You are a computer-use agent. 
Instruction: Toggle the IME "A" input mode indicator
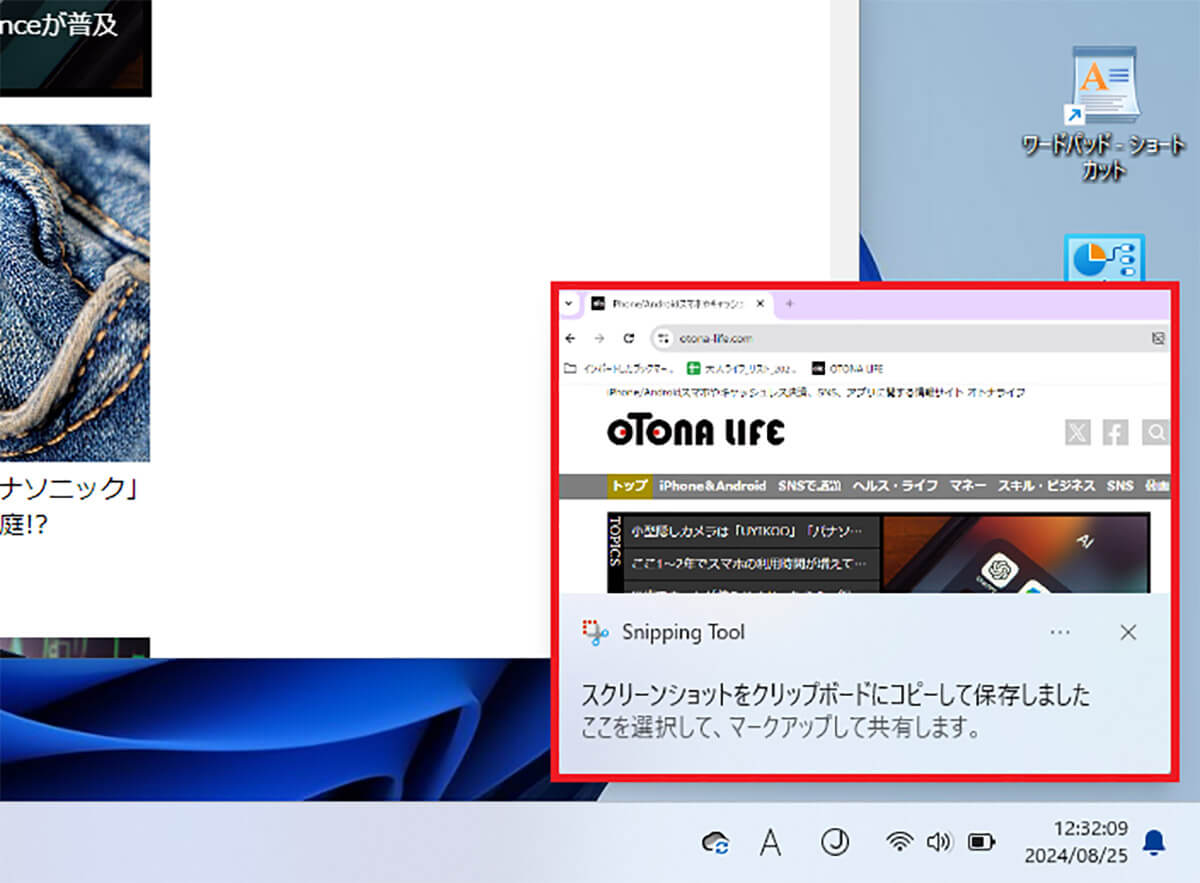pyautogui.click(x=770, y=843)
